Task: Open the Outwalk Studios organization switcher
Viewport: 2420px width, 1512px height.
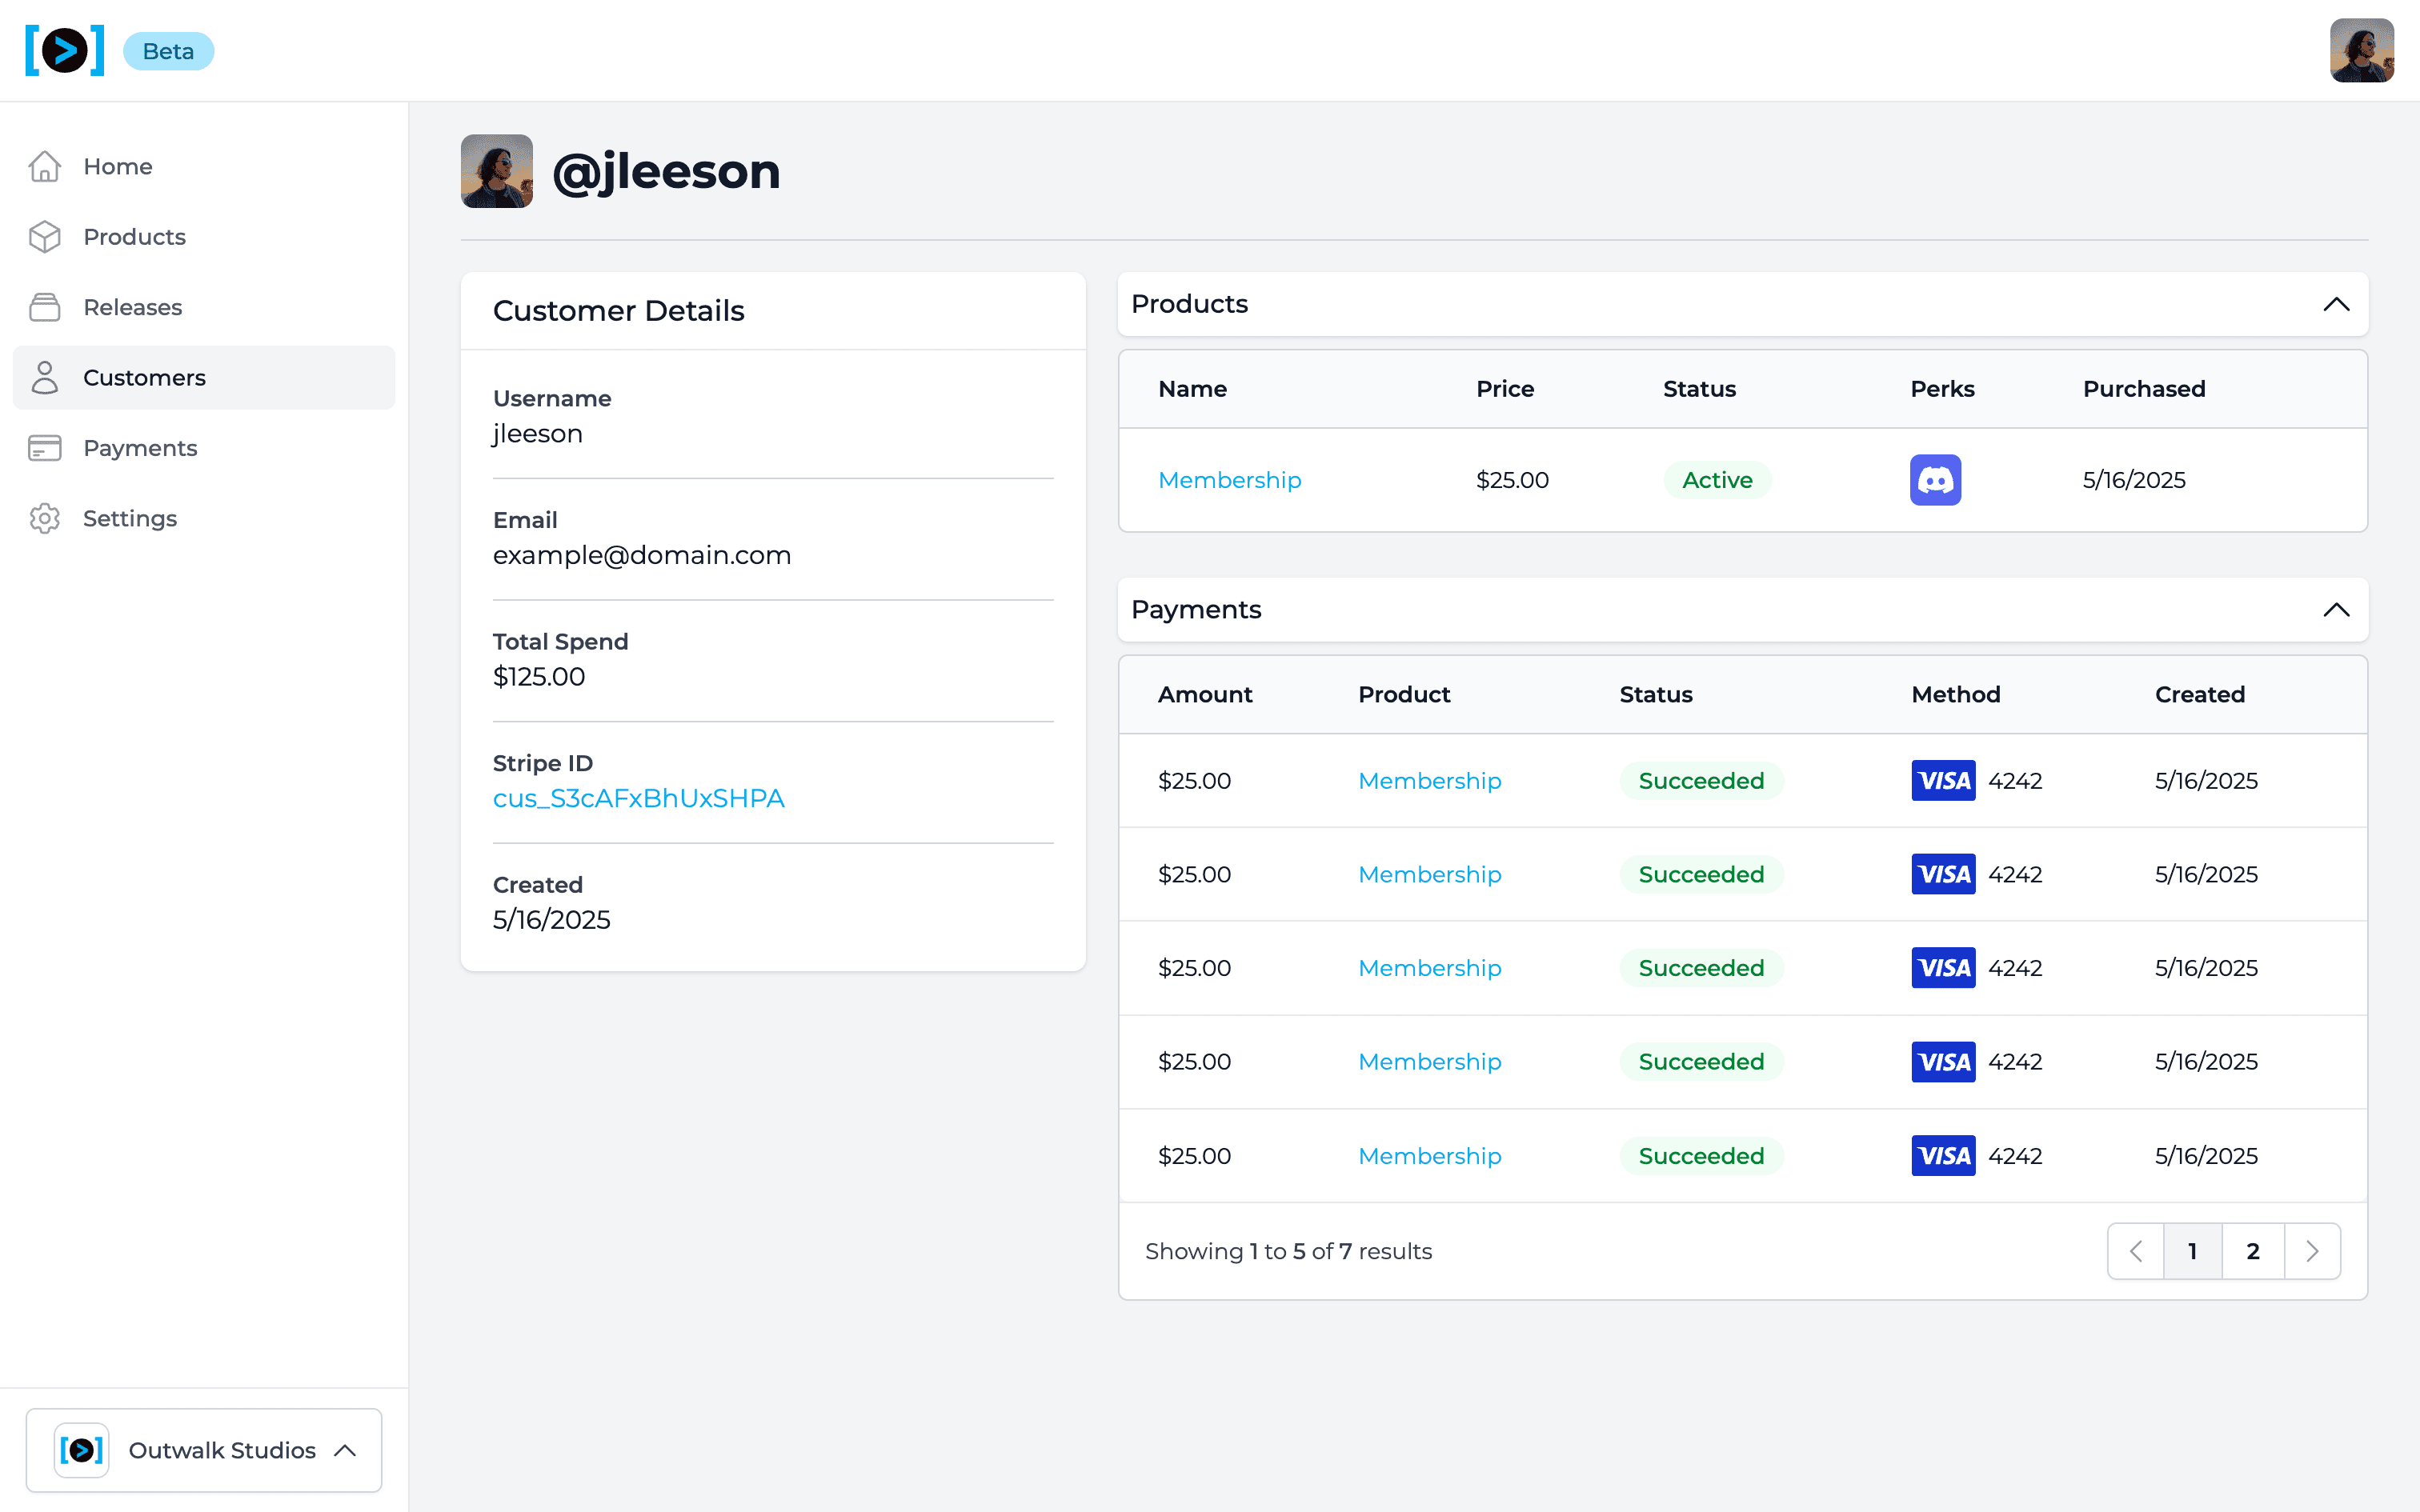Action: 204,1450
